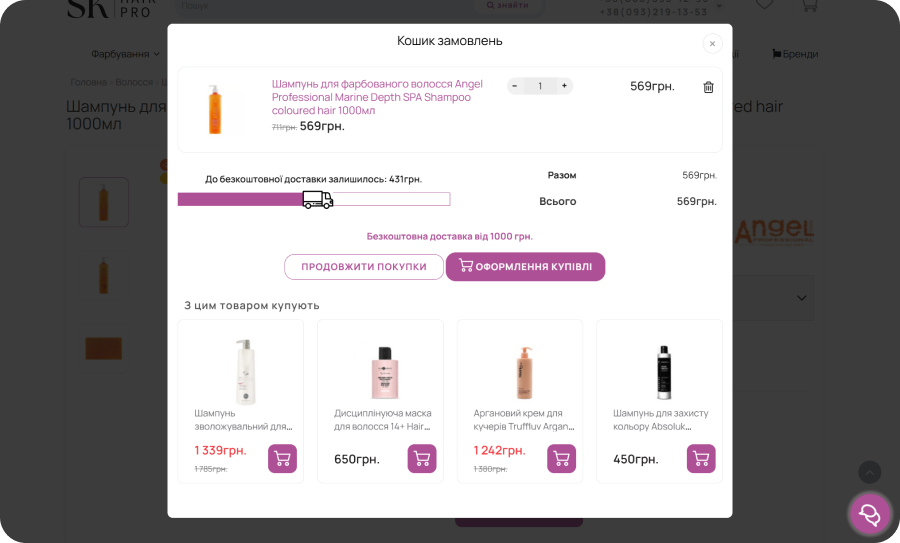Click the scroll-to-top arrow button

[x=870, y=472]
